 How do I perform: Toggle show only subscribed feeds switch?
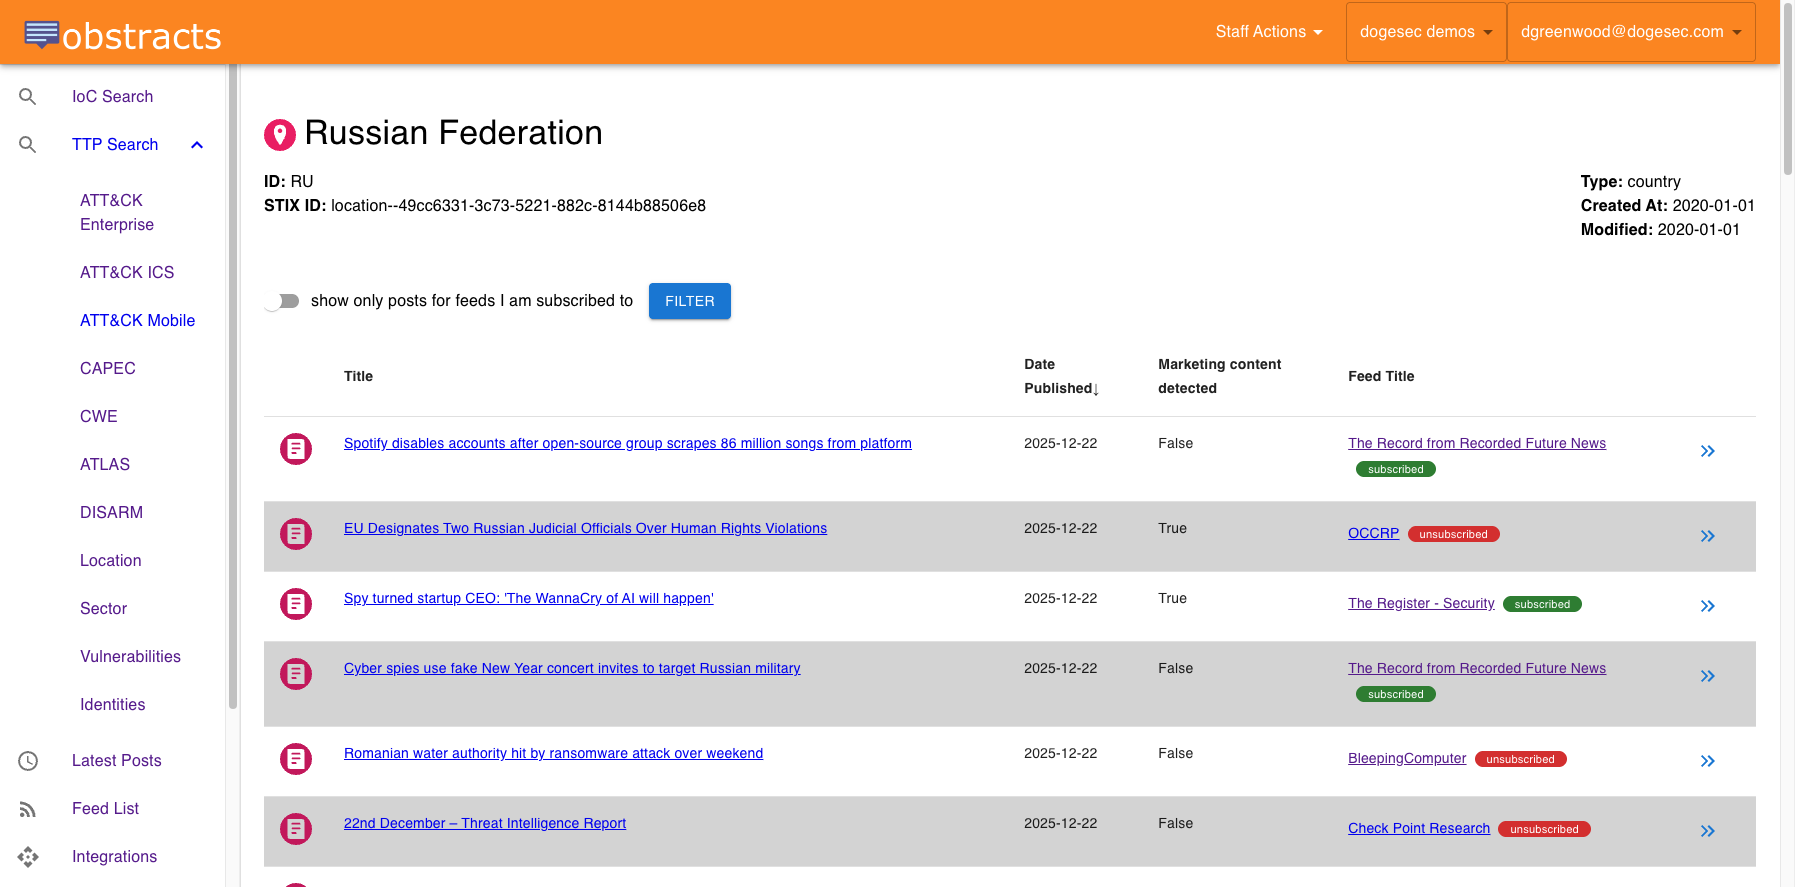(282, 301)
